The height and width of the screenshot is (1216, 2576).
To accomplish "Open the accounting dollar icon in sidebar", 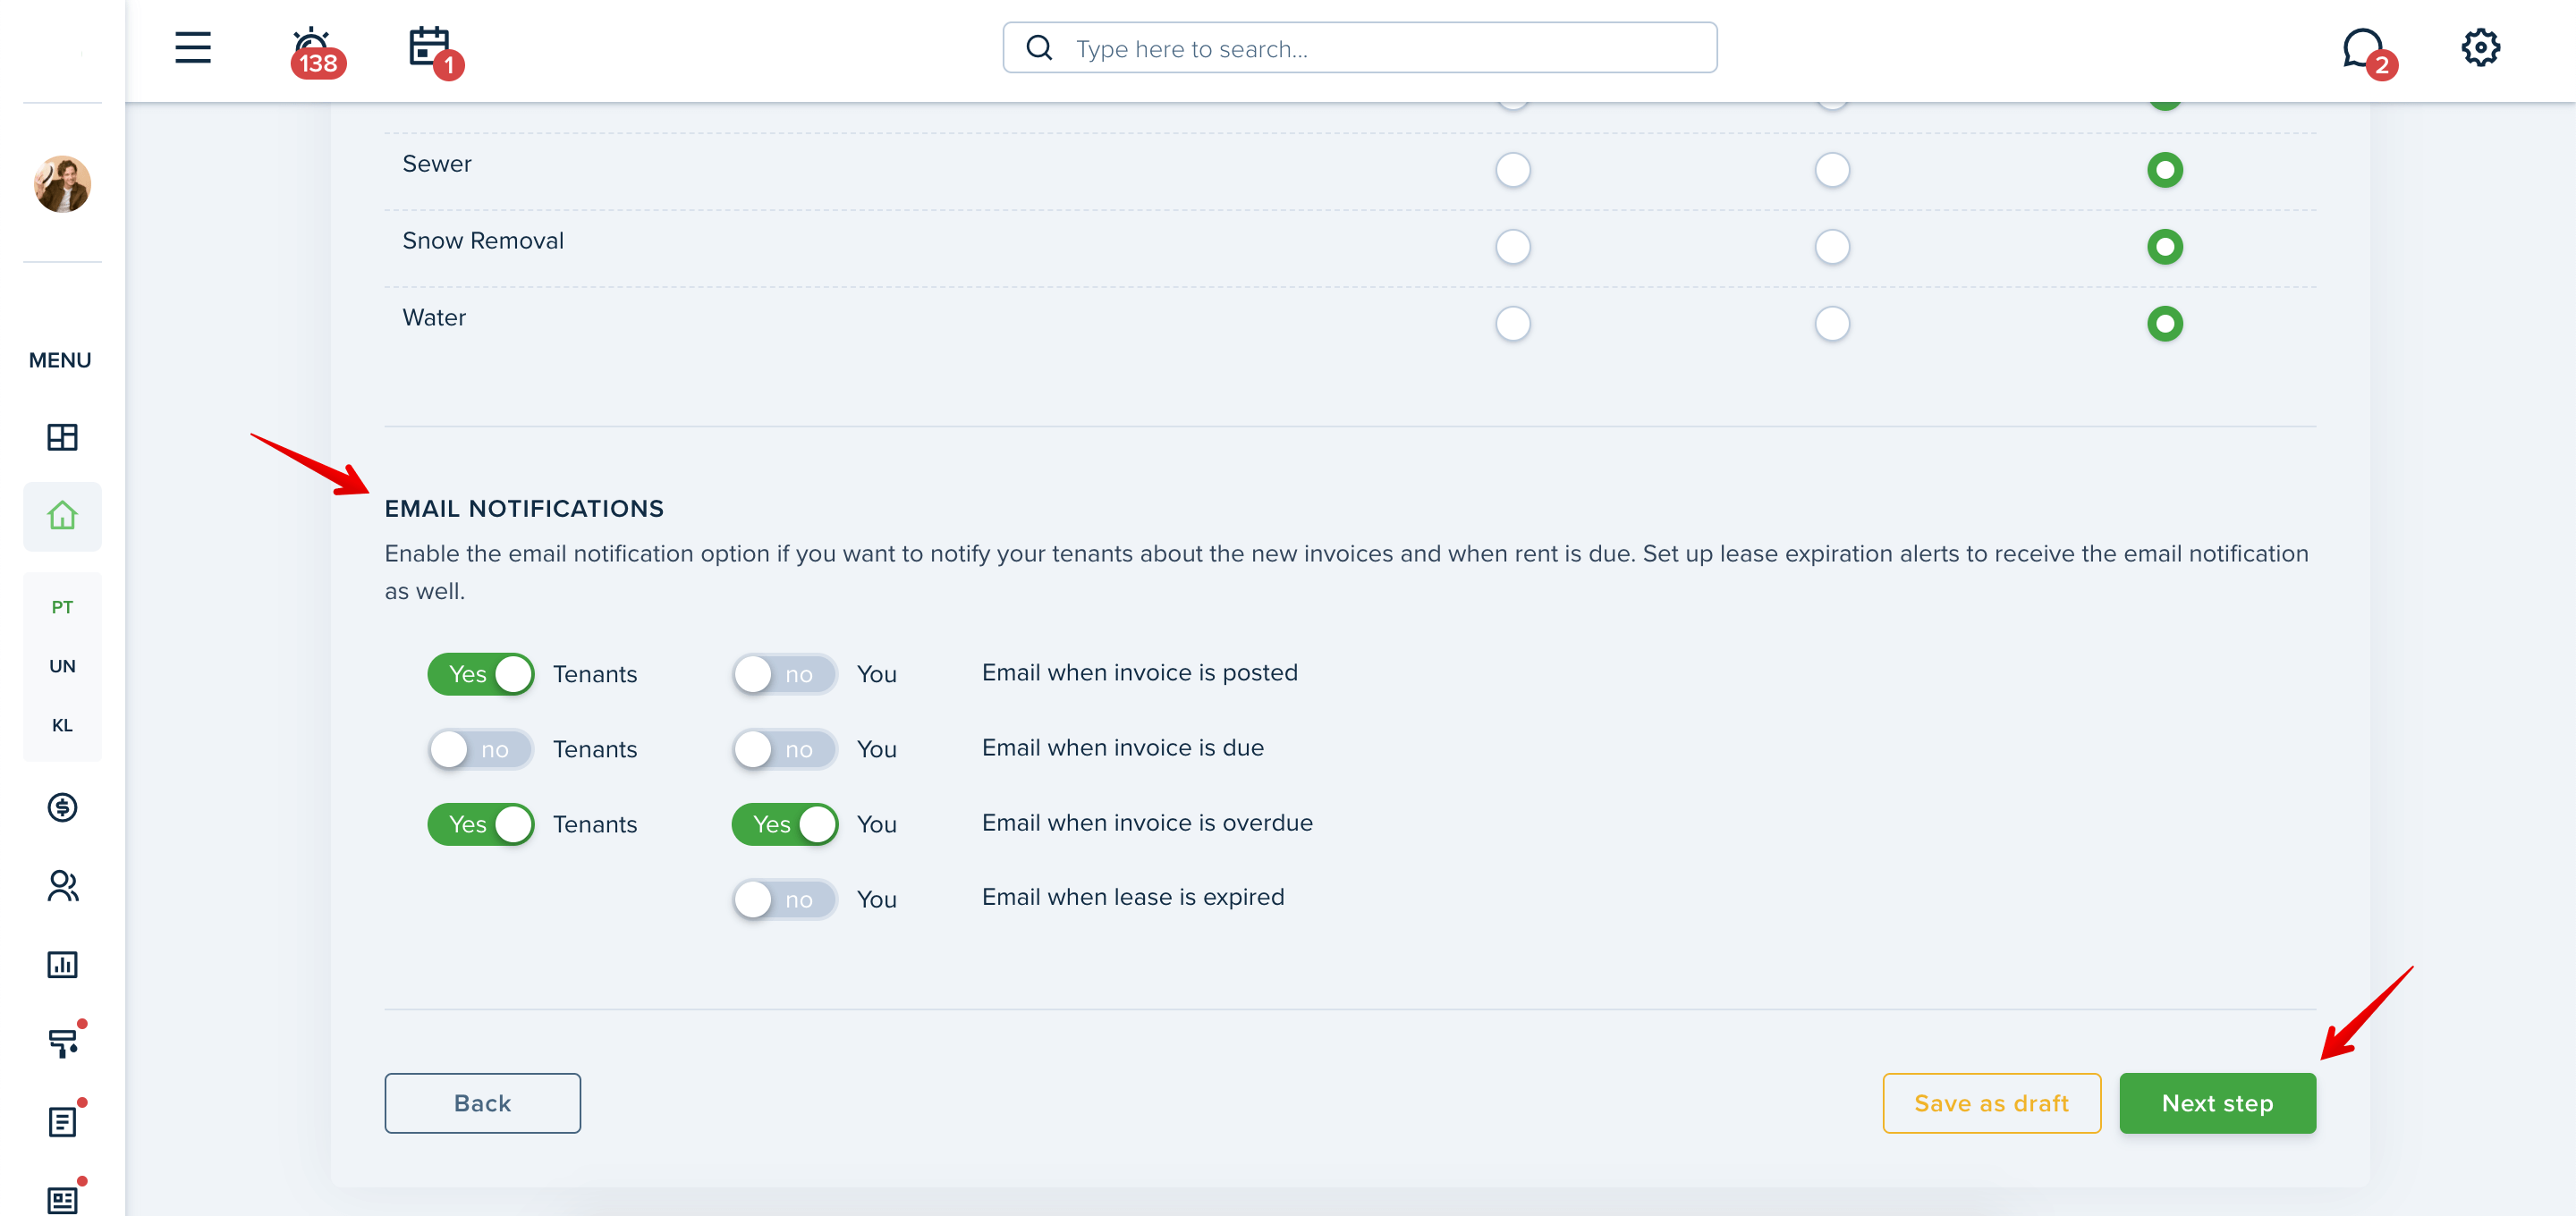I will (x=62, y=807).
